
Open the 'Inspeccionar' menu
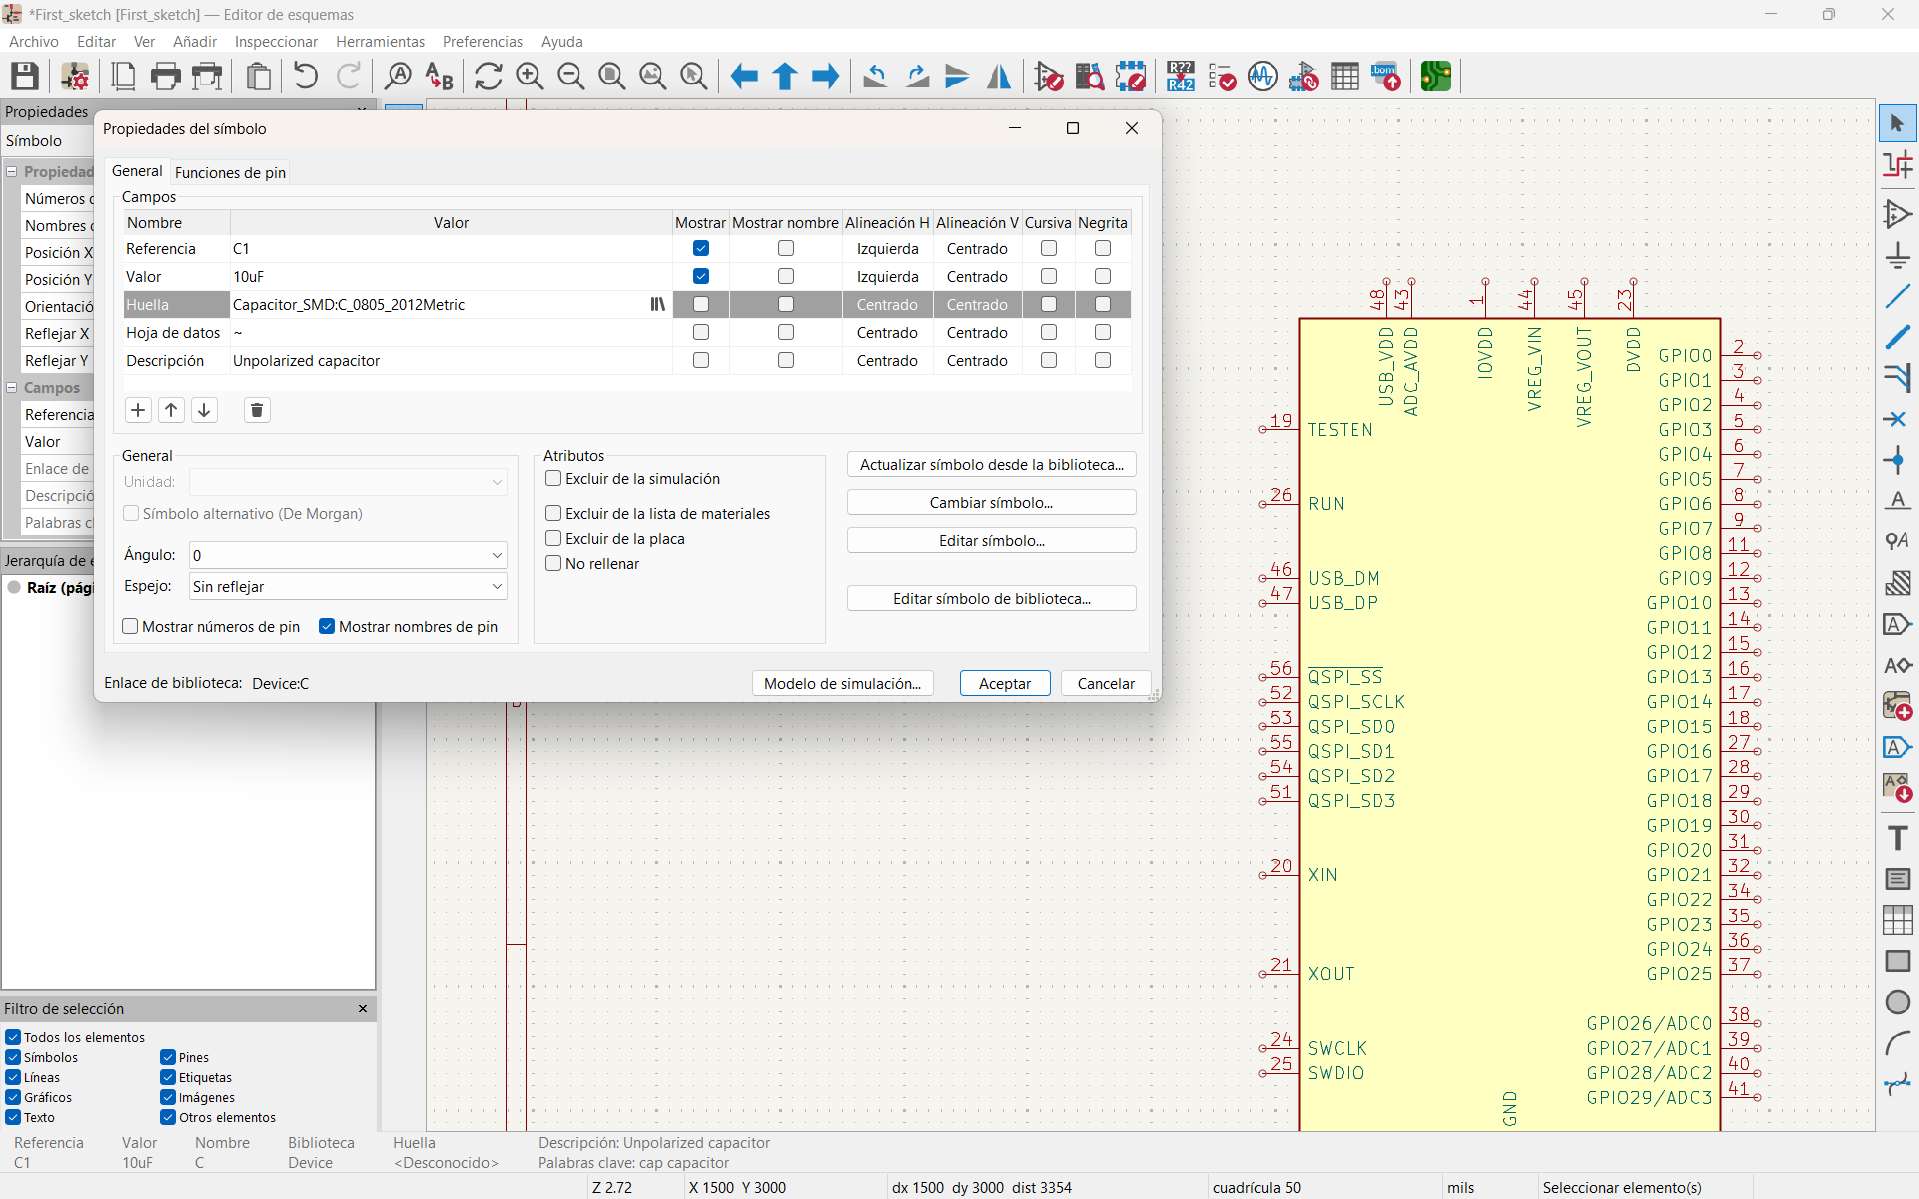point(276,41)
